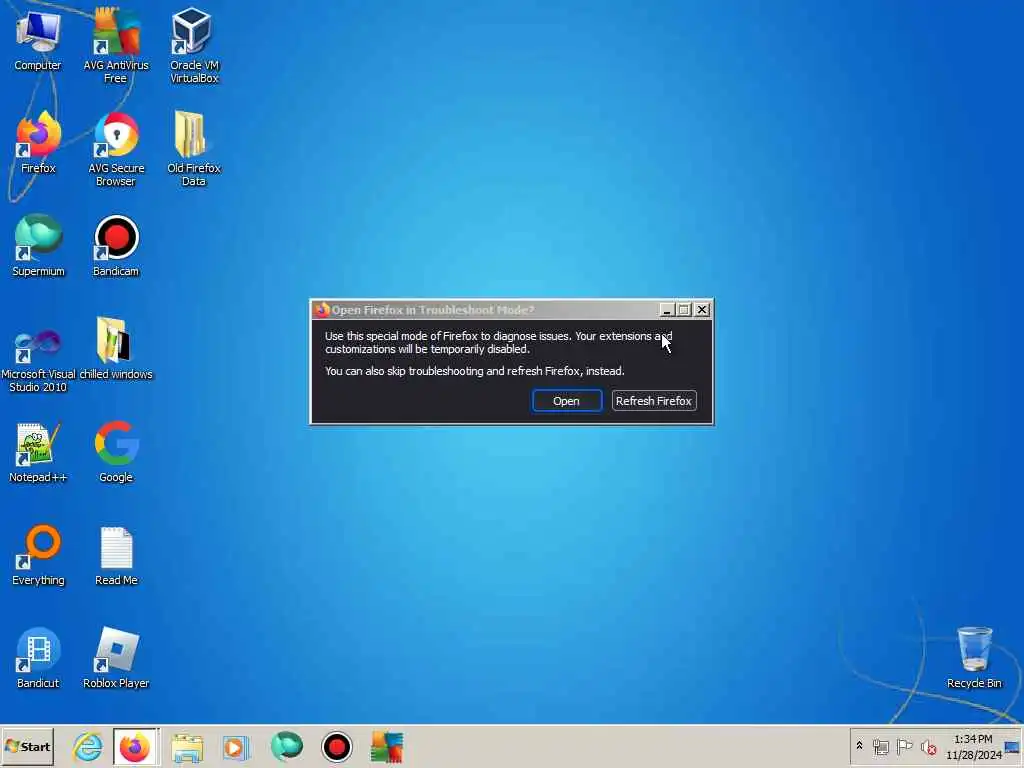Select the Read Me text file
The height and width of the screenshot is (768, 1024).
pyautogui.click(x=116, y=555)
